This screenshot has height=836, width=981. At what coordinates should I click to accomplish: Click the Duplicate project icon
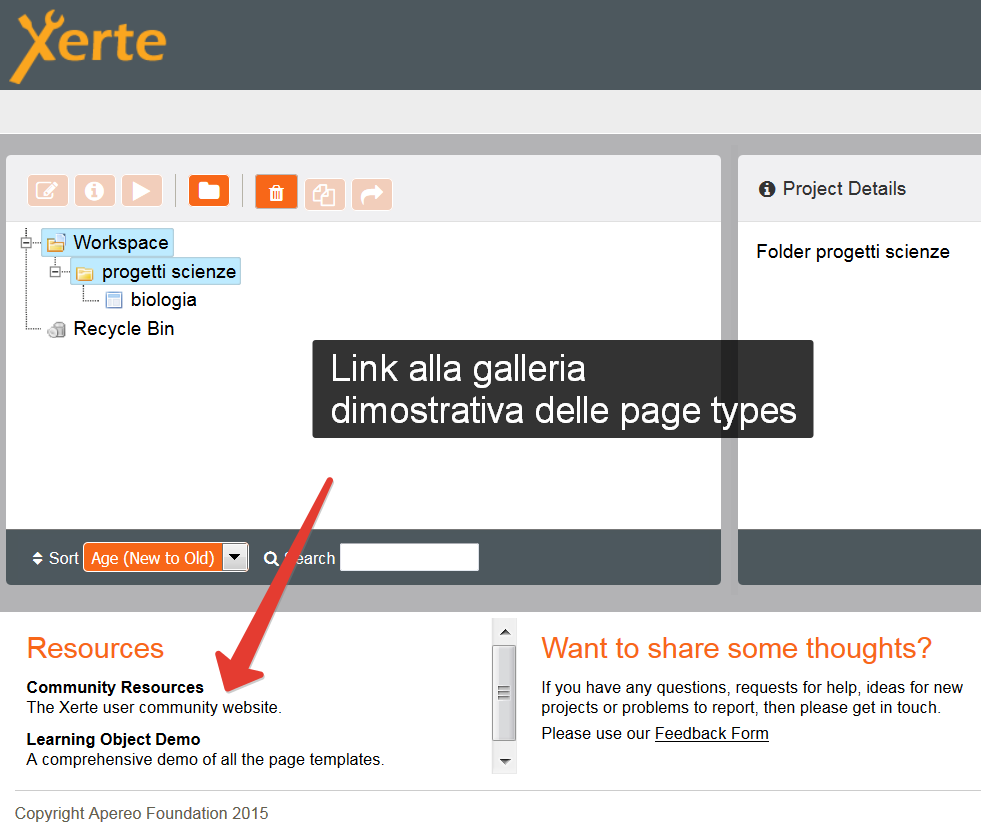[x=325, y=195]
